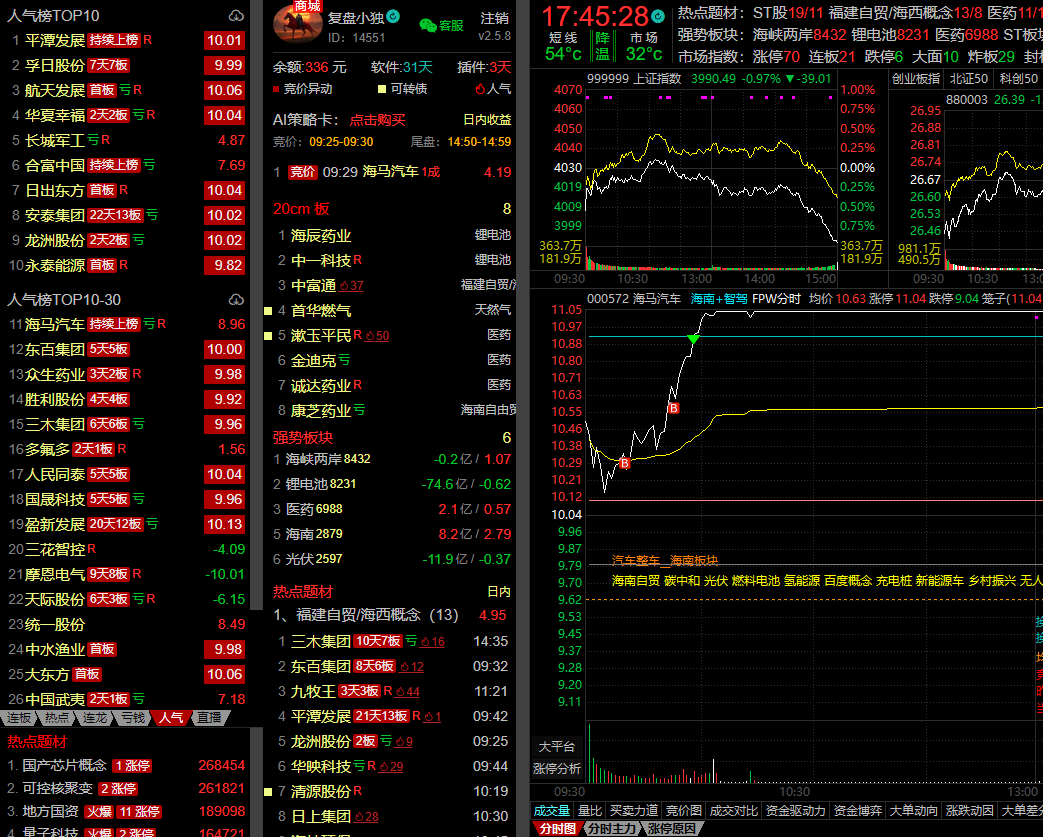Click the 注销 logout button

[494, 18]
